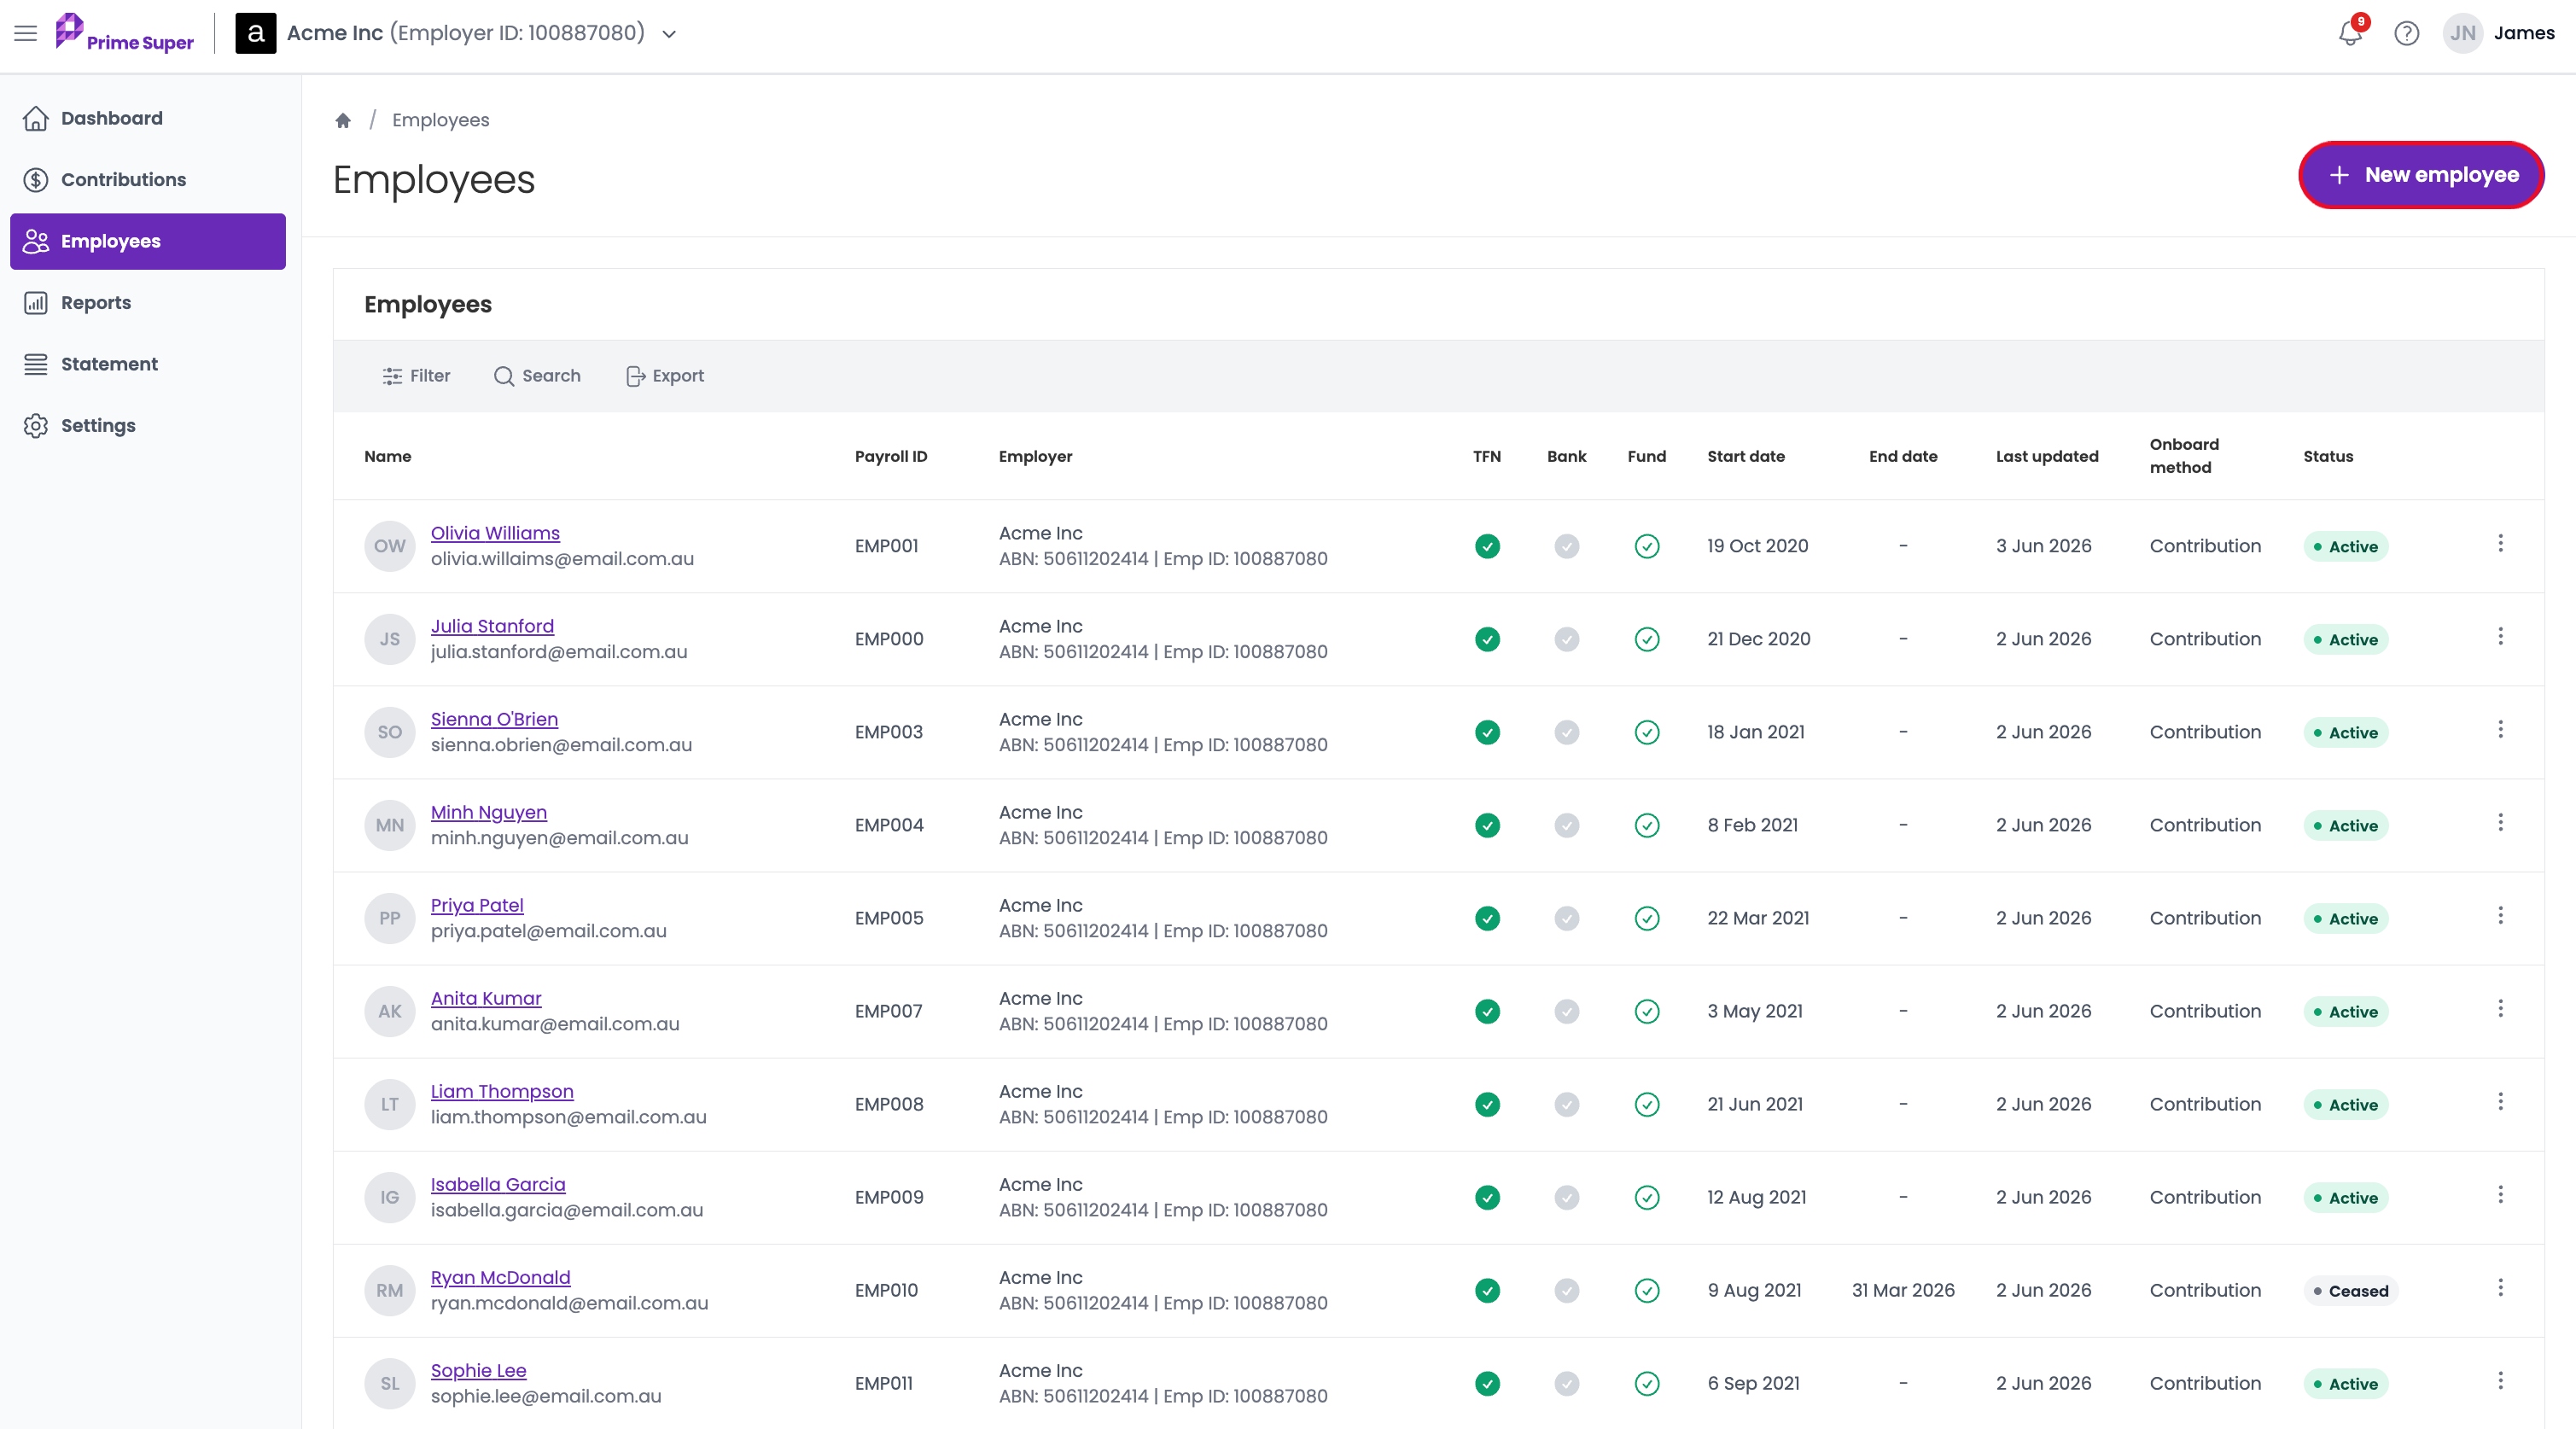Click the Start date column header
The height and width of the screenshot is (1429, 2576).
click(x=1745, y=456)
